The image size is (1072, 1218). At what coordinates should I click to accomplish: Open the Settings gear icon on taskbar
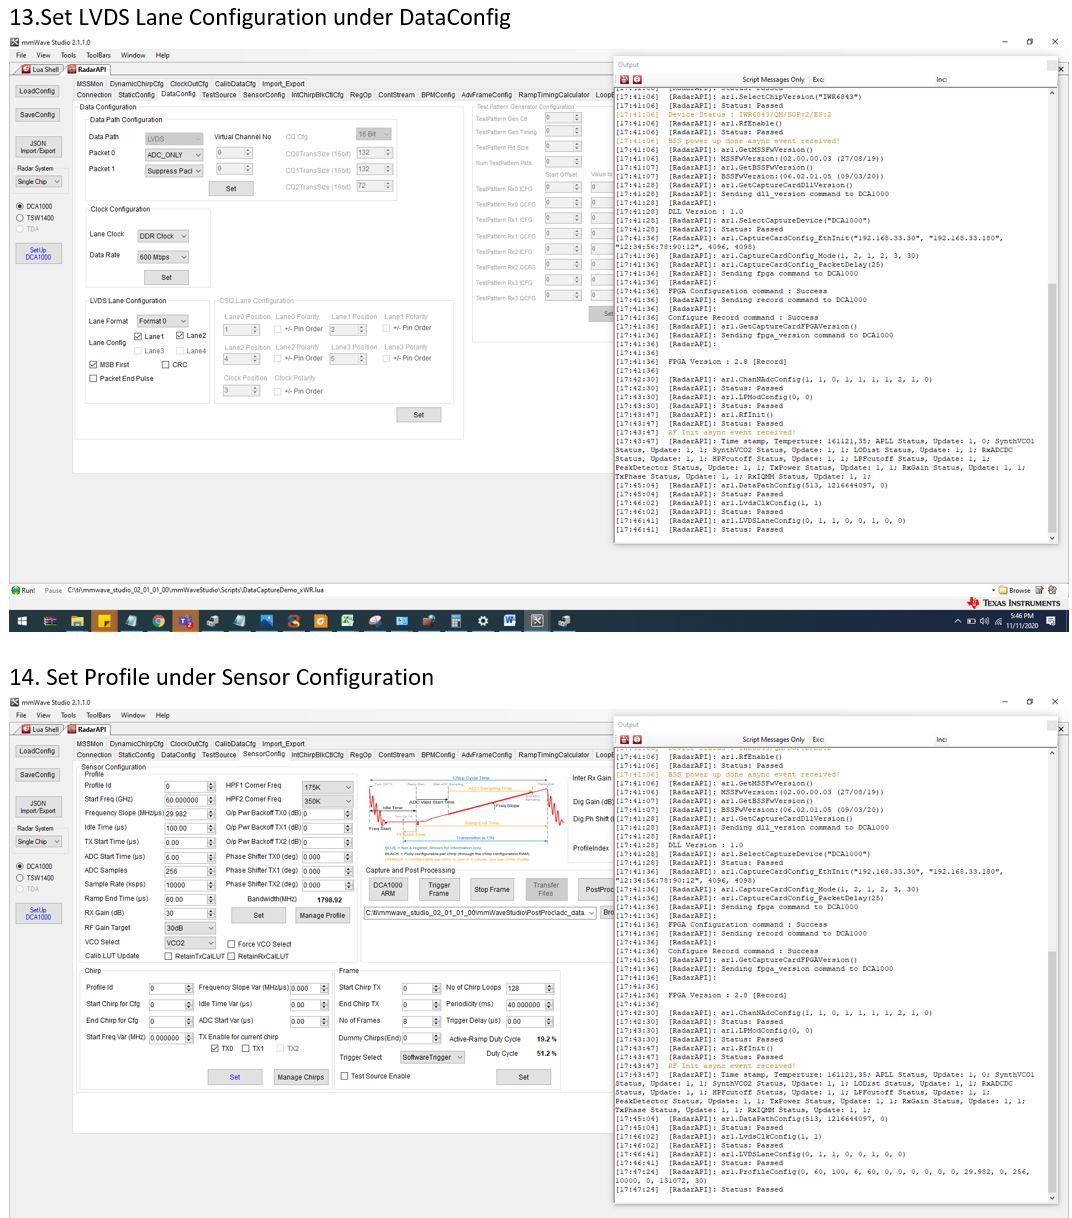tap(483, 621)
